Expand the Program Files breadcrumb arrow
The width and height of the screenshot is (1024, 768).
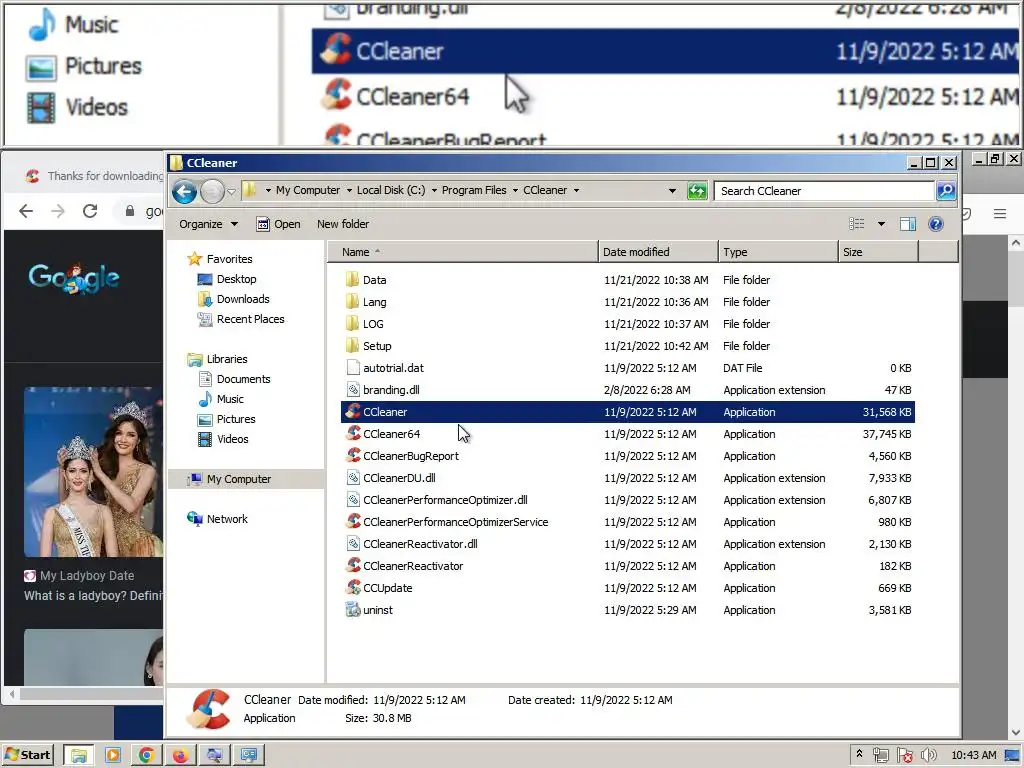point(515,191)
